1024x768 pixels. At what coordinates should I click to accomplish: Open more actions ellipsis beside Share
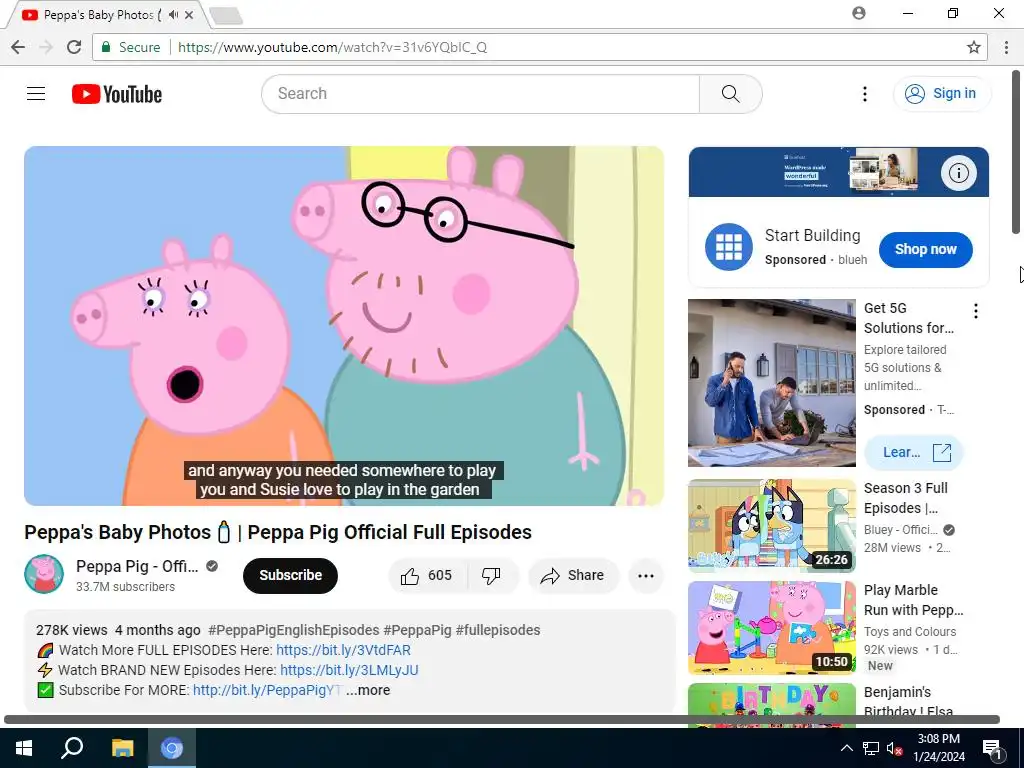[x=646, y=575]
